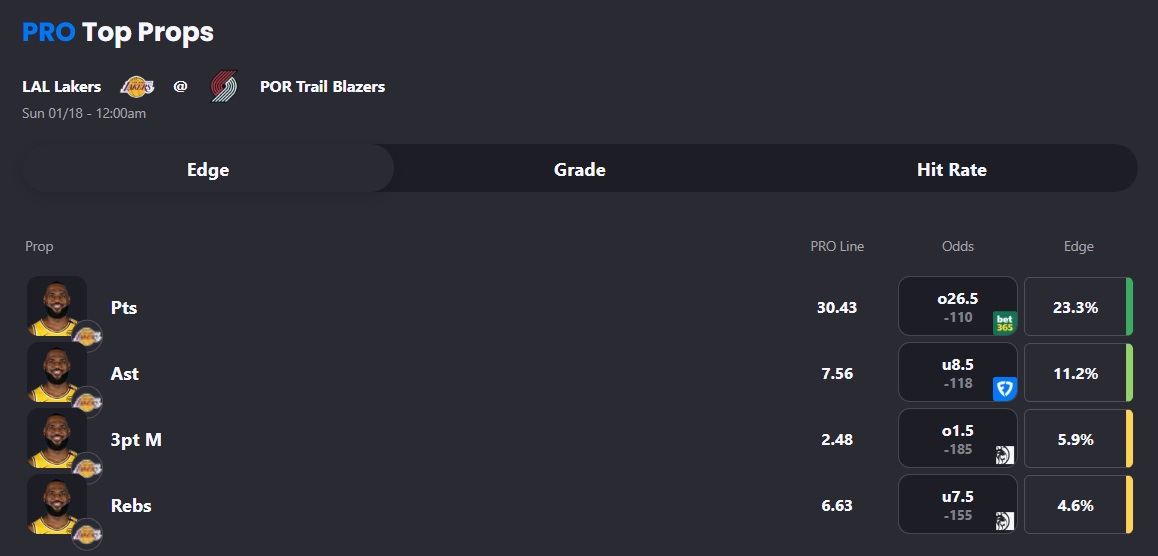Click the Trail Blazers logo in matchup header
1158x556 pixels.
[x=224, y=87]
